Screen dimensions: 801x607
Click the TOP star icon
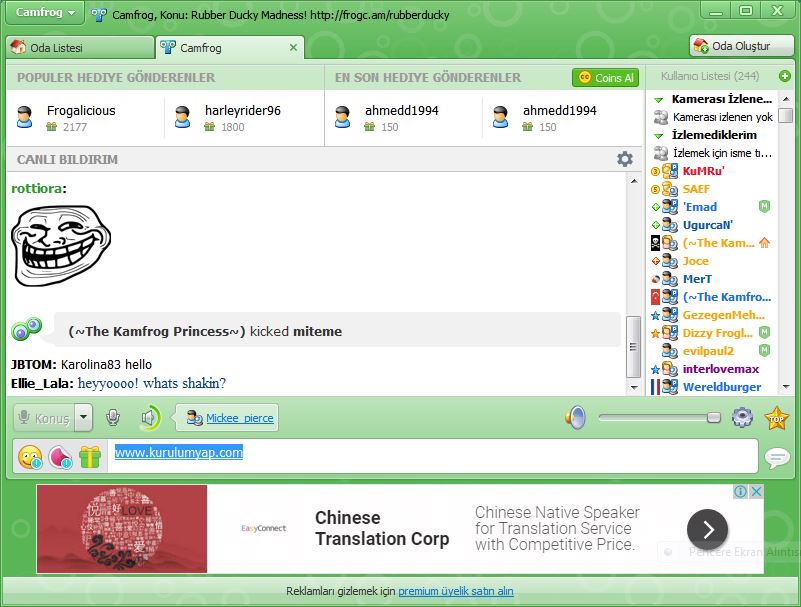(x=776, y=418)
